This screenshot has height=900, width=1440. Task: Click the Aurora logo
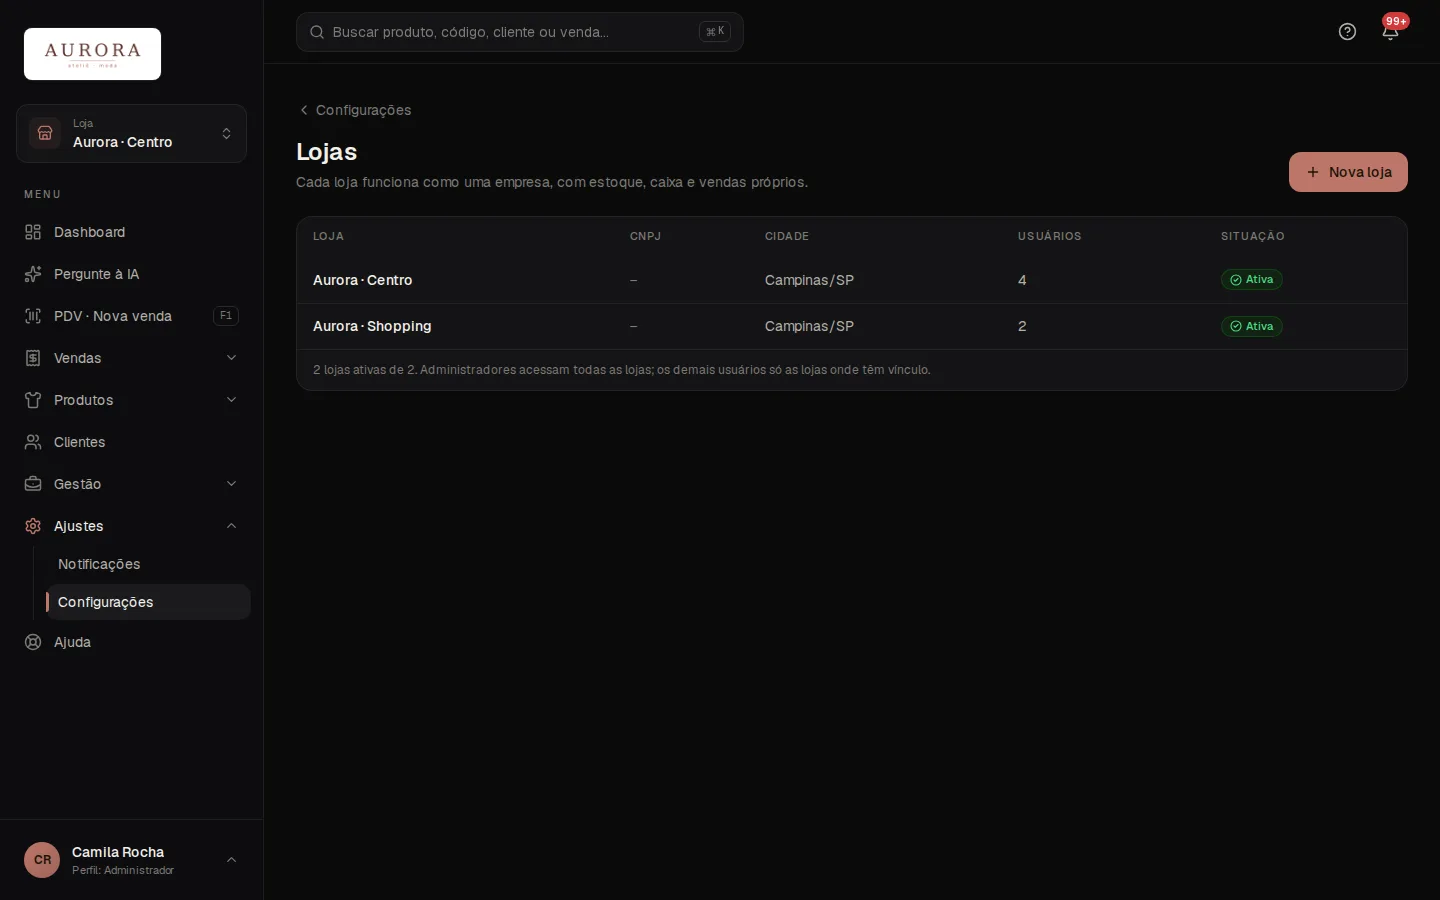point(92,54)
